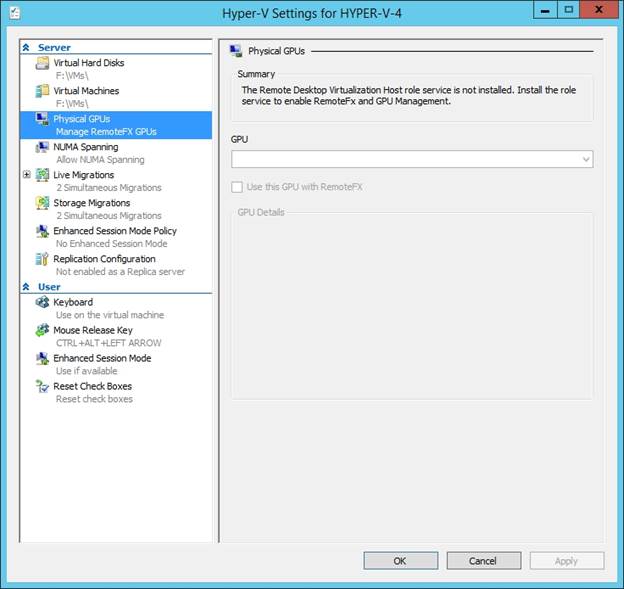
Task: Select Virtual Hard Disks setting
Action: (89, 63)
